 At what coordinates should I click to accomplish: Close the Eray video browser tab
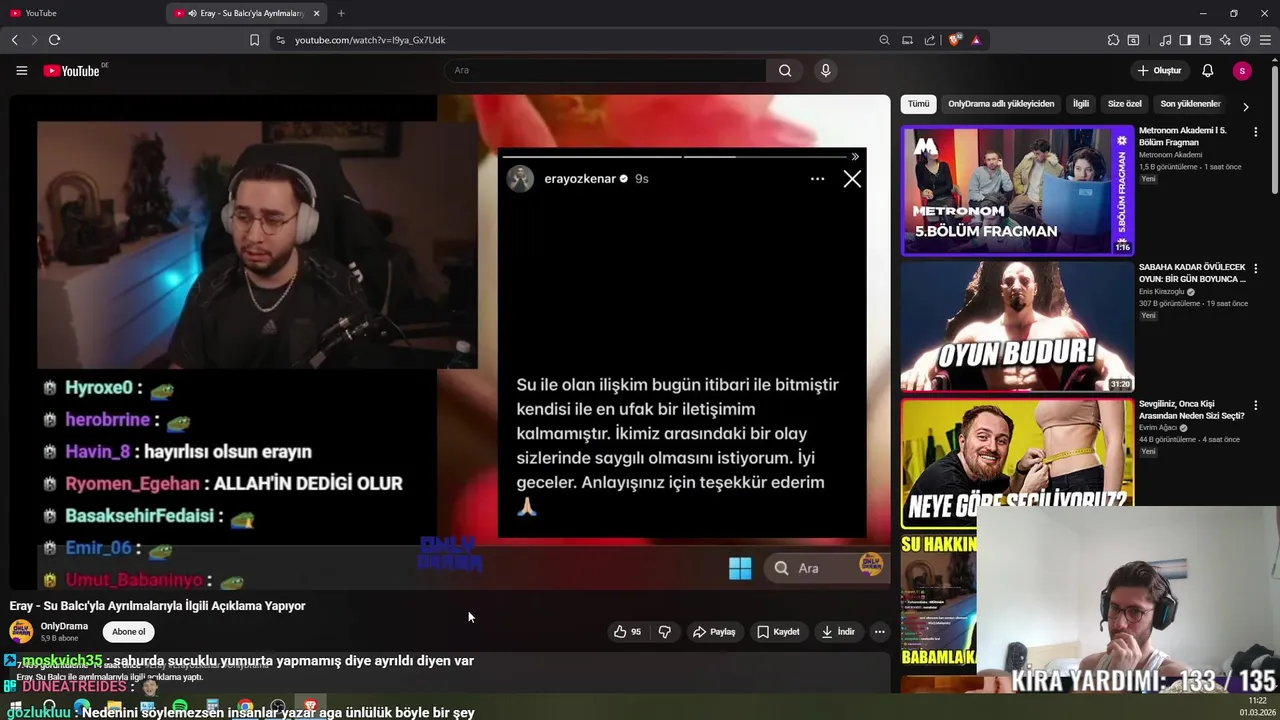point(317,13)
